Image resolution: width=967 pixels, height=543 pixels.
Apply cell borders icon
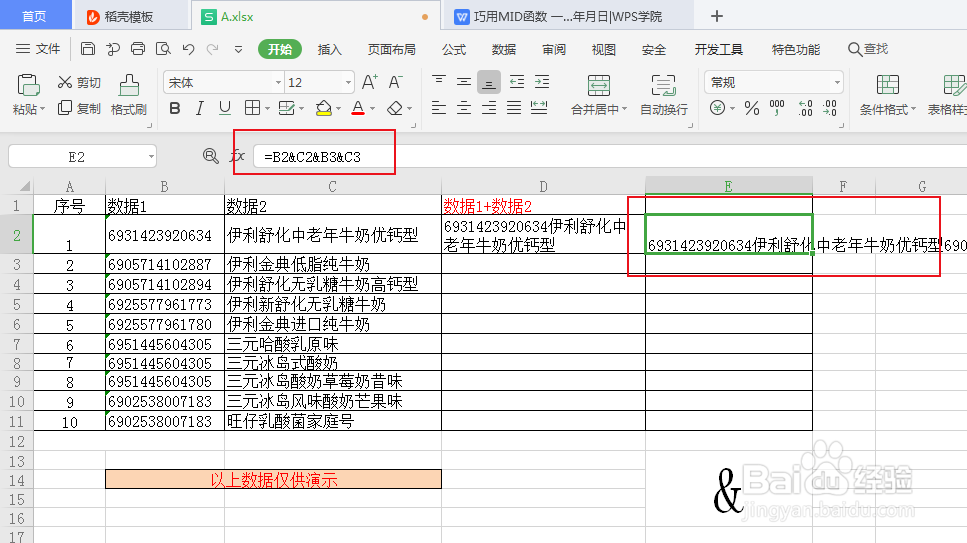point(252,109)
